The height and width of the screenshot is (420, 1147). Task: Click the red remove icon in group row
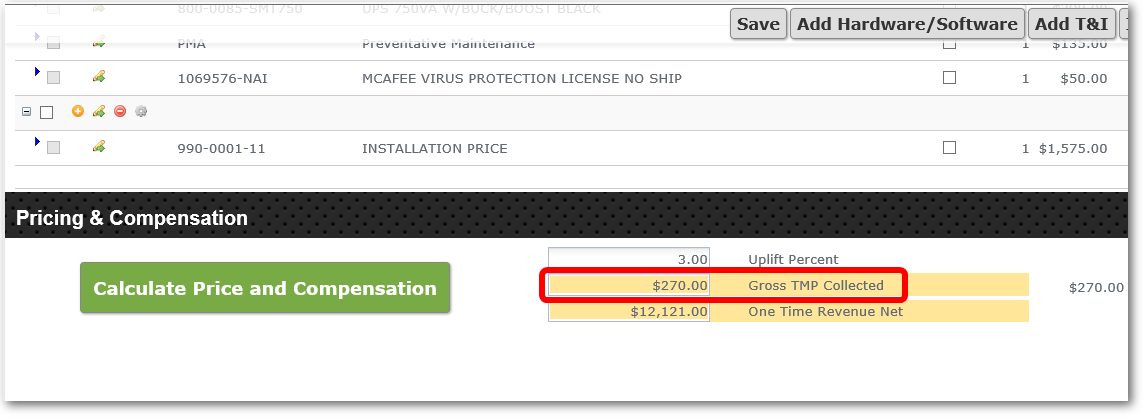[120, 111]
